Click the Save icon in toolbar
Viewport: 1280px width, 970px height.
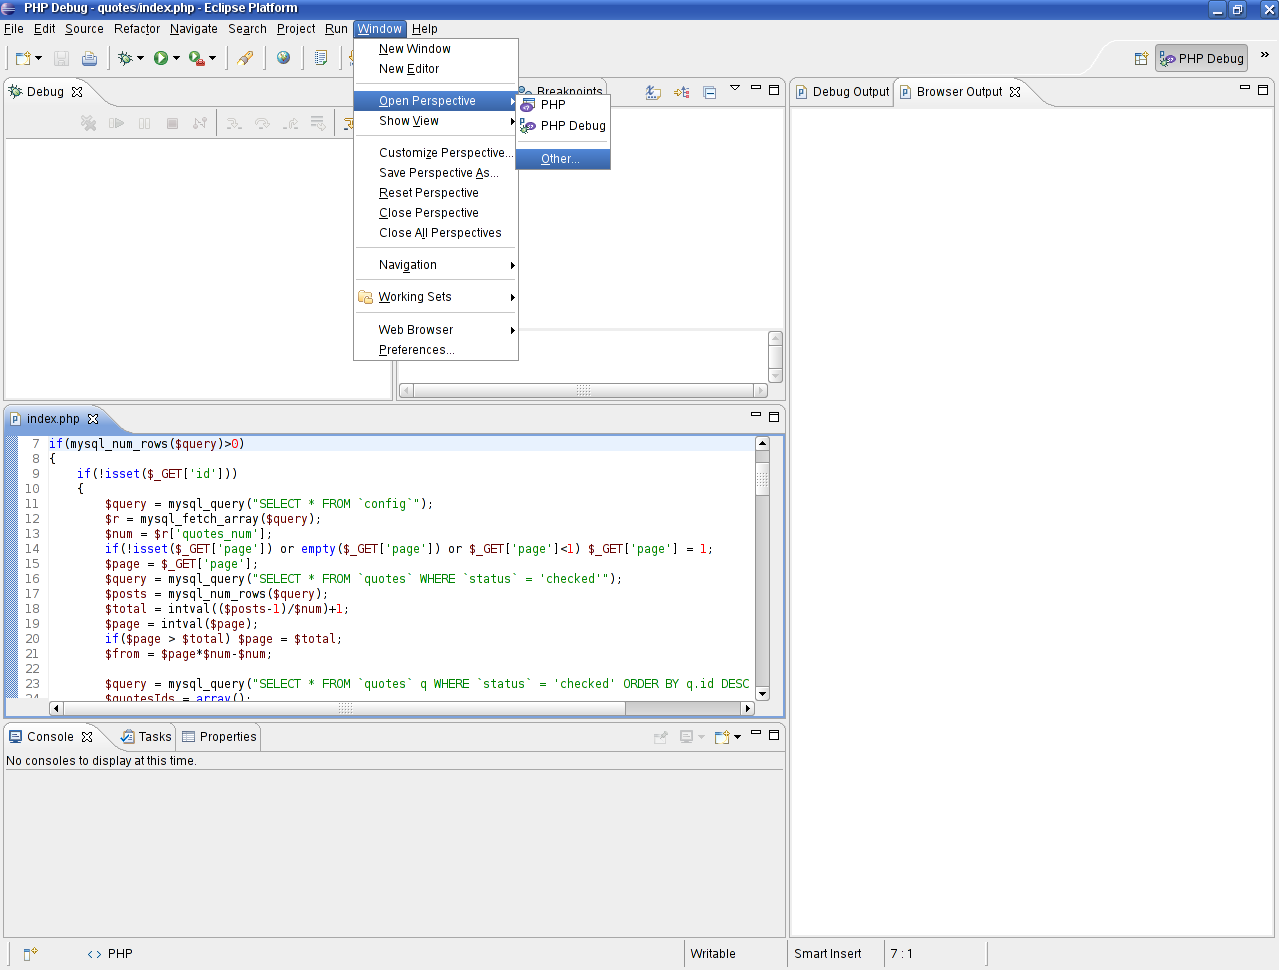click(61, 58)
